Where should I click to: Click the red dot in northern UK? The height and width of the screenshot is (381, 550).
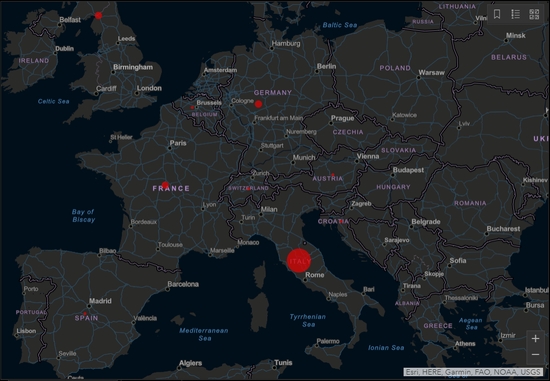click(x=99, y=15)
